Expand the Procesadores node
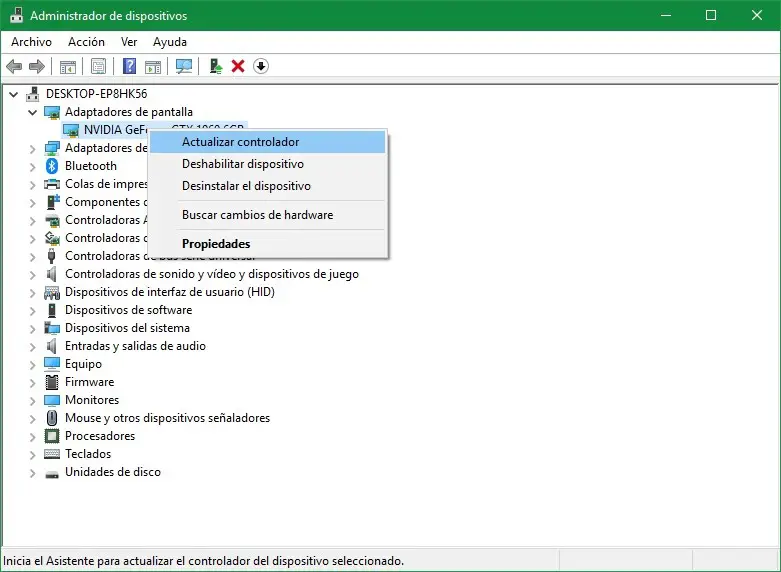 pyautogui.click(x=32, y=436)
